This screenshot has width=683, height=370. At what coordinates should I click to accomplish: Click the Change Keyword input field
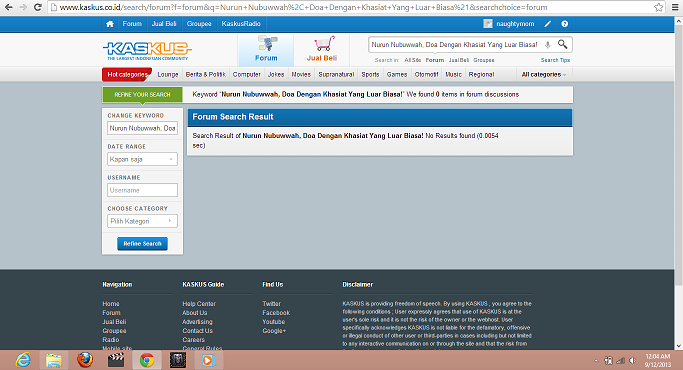pos(142,128)
